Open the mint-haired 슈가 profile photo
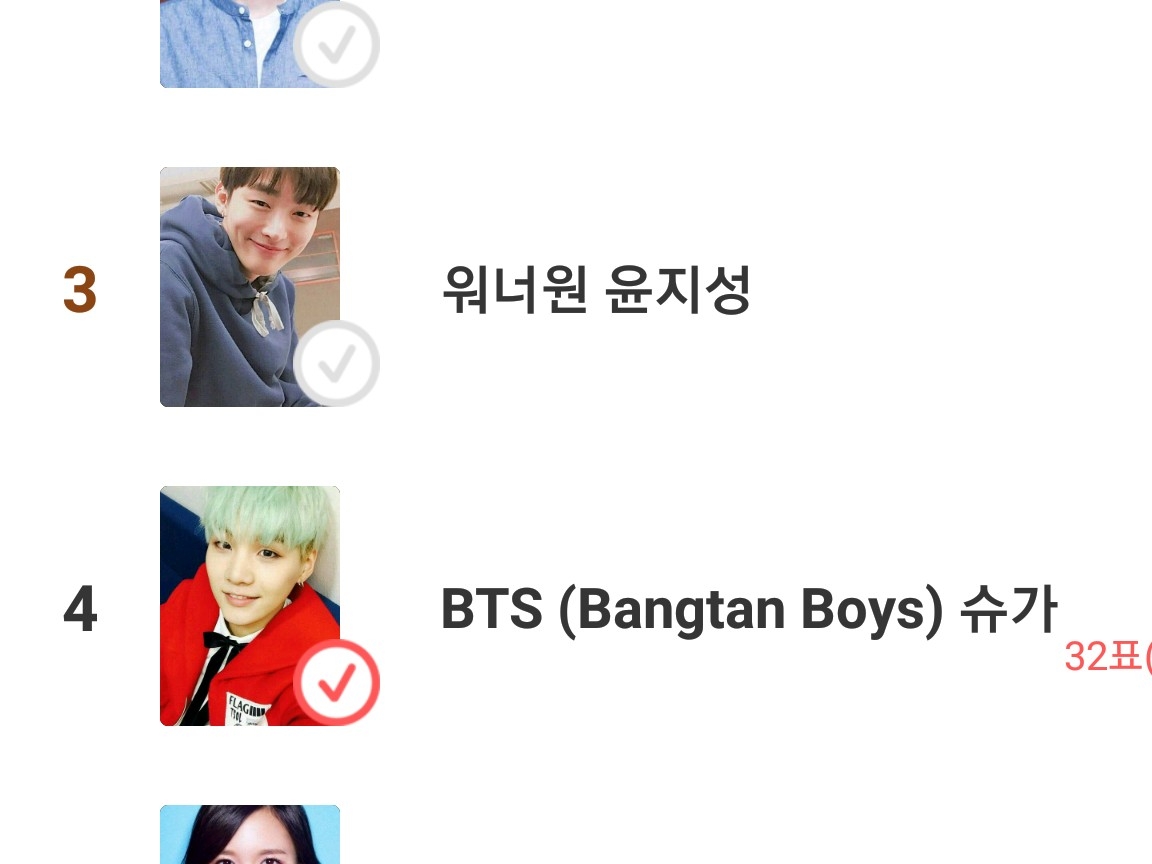1152x864 pixels. (x=250, y=605)
